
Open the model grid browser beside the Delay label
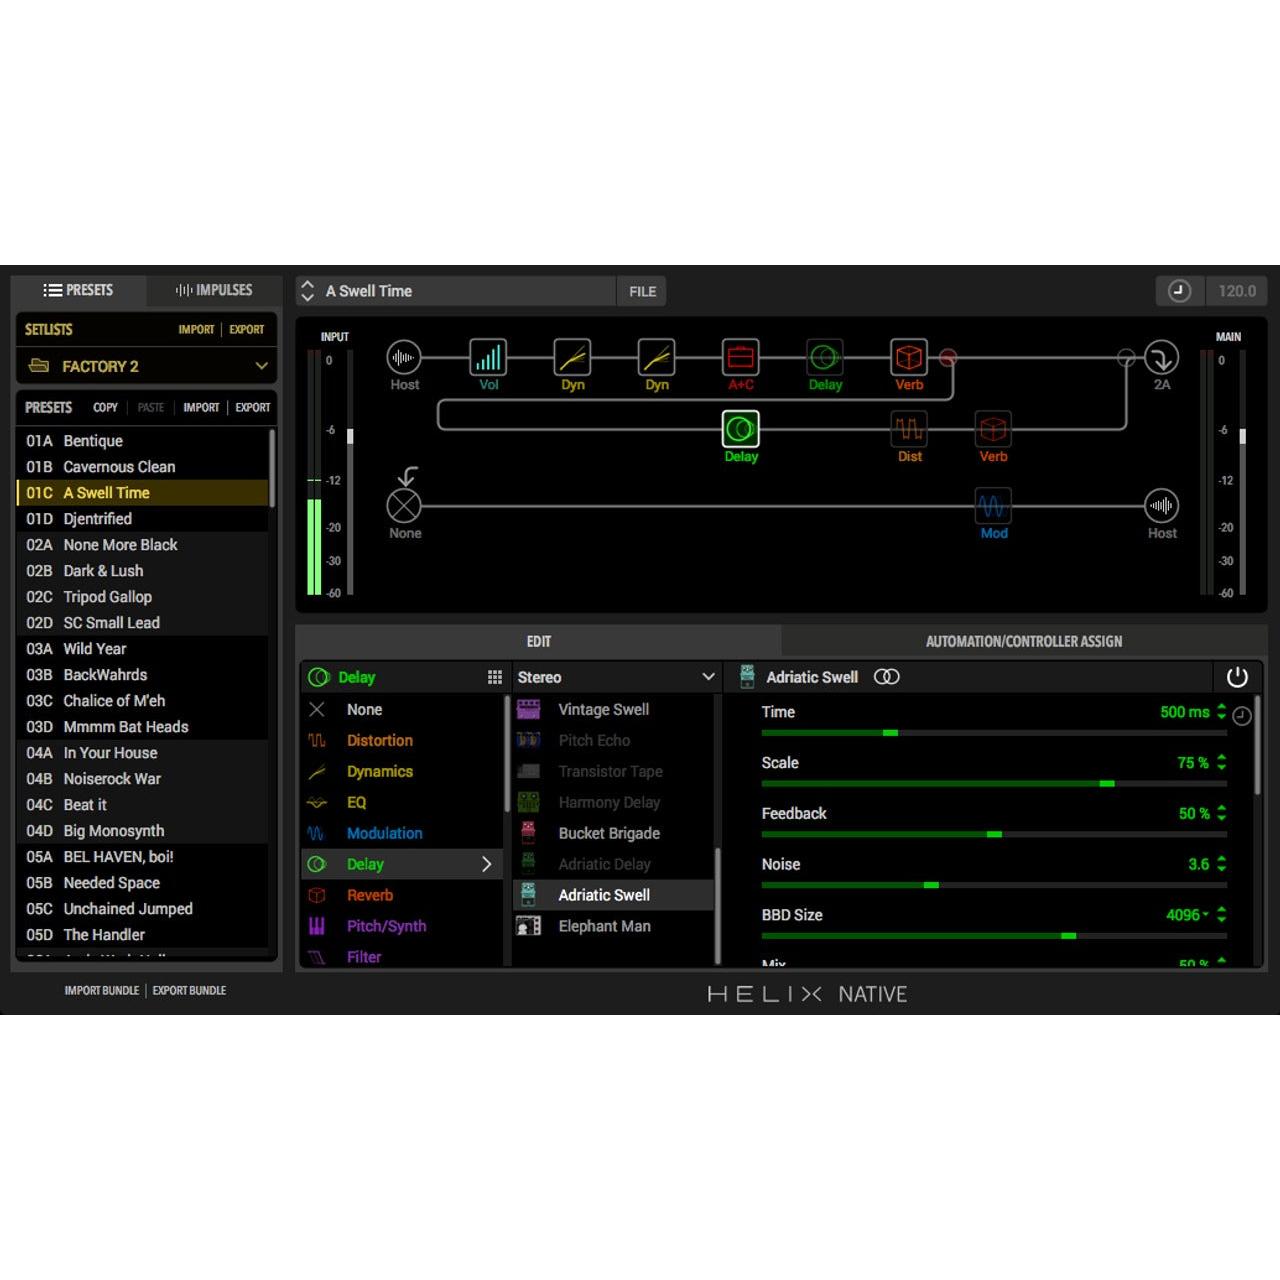[495, 677]
